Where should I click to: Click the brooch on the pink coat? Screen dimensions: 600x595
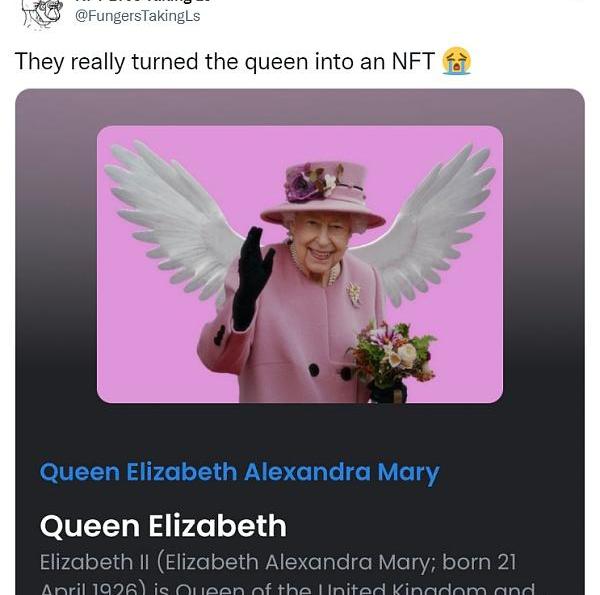pos(353,293)
